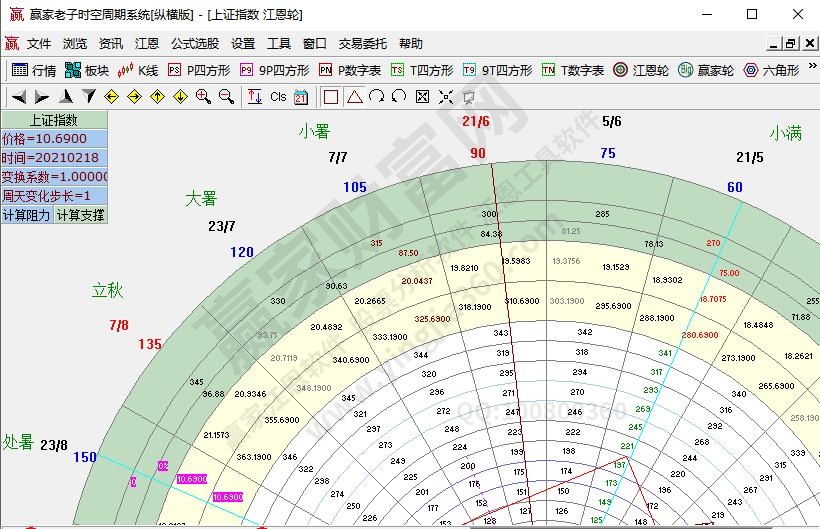
Task: Open the 浏览 menu
Action: pyautogui.click(x=75, y=43)
